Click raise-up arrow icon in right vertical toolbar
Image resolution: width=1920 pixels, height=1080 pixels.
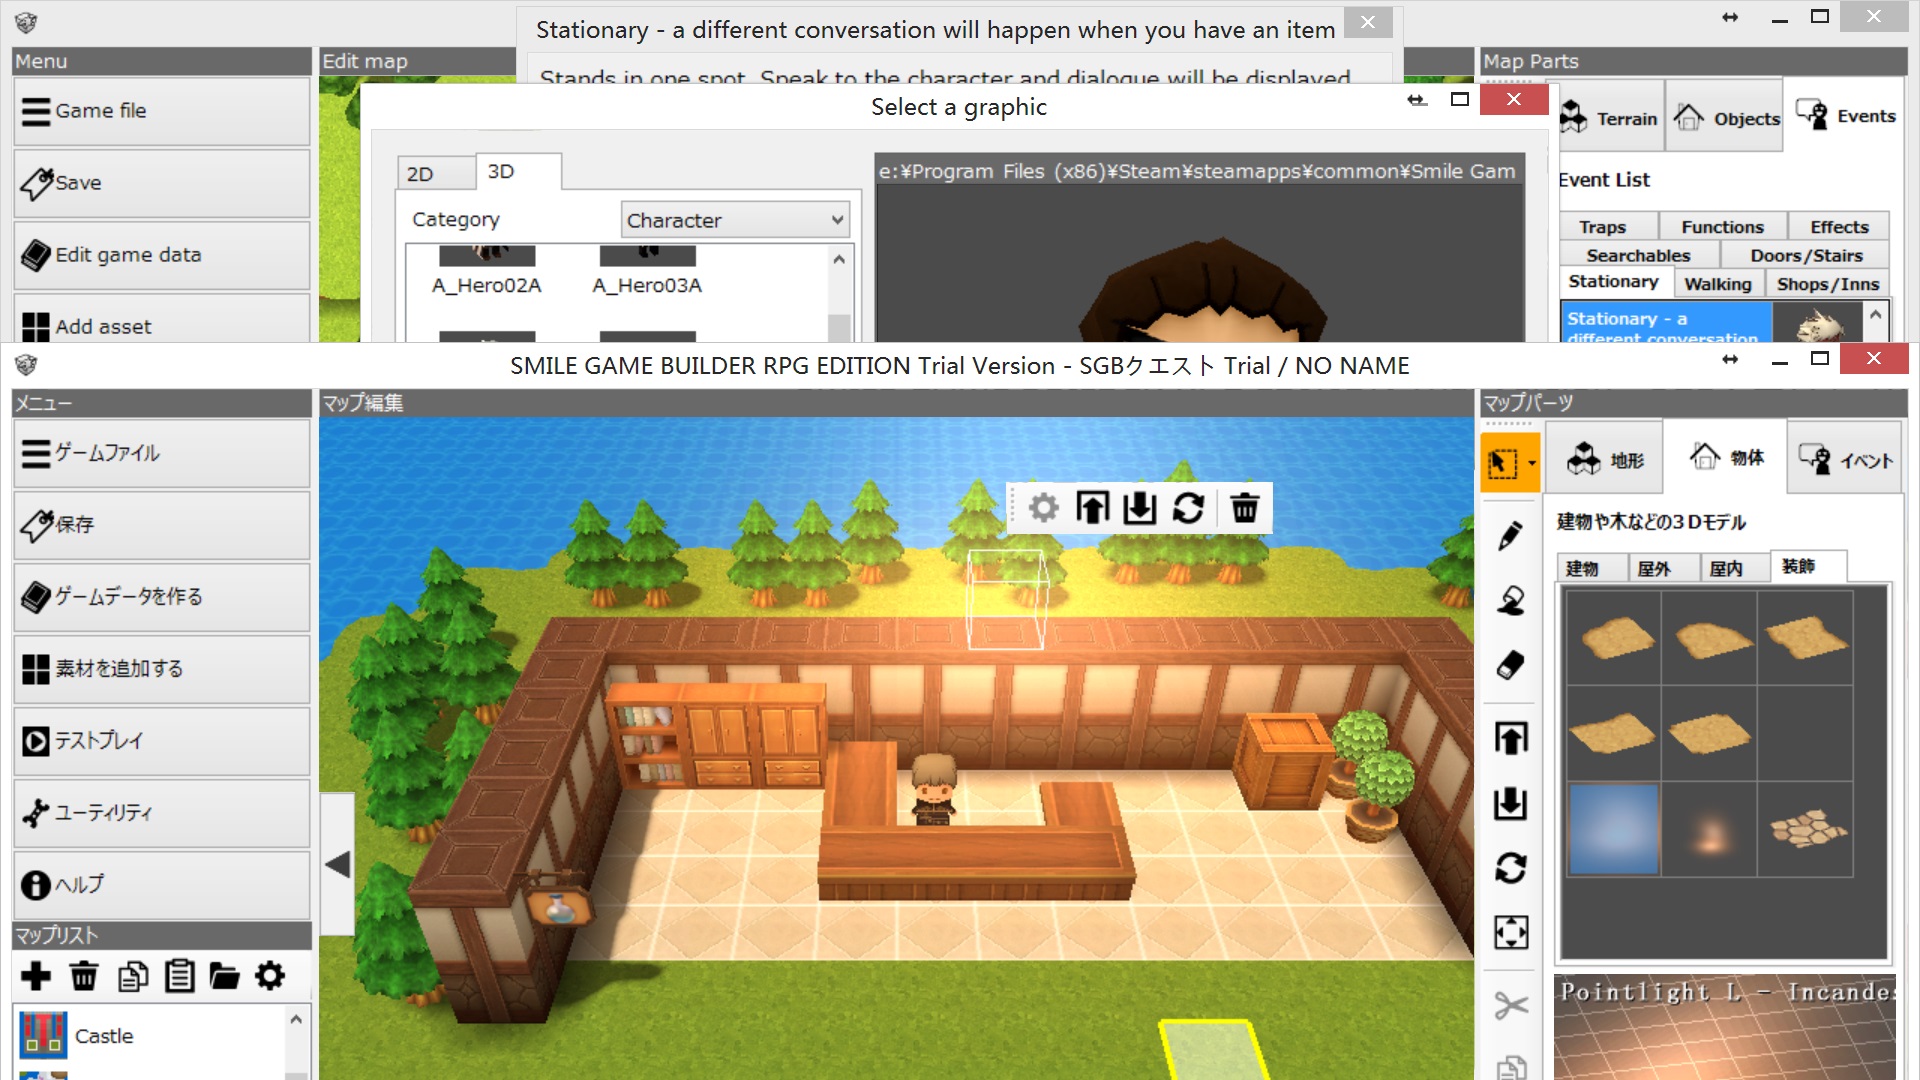[x=1511, y=738]
